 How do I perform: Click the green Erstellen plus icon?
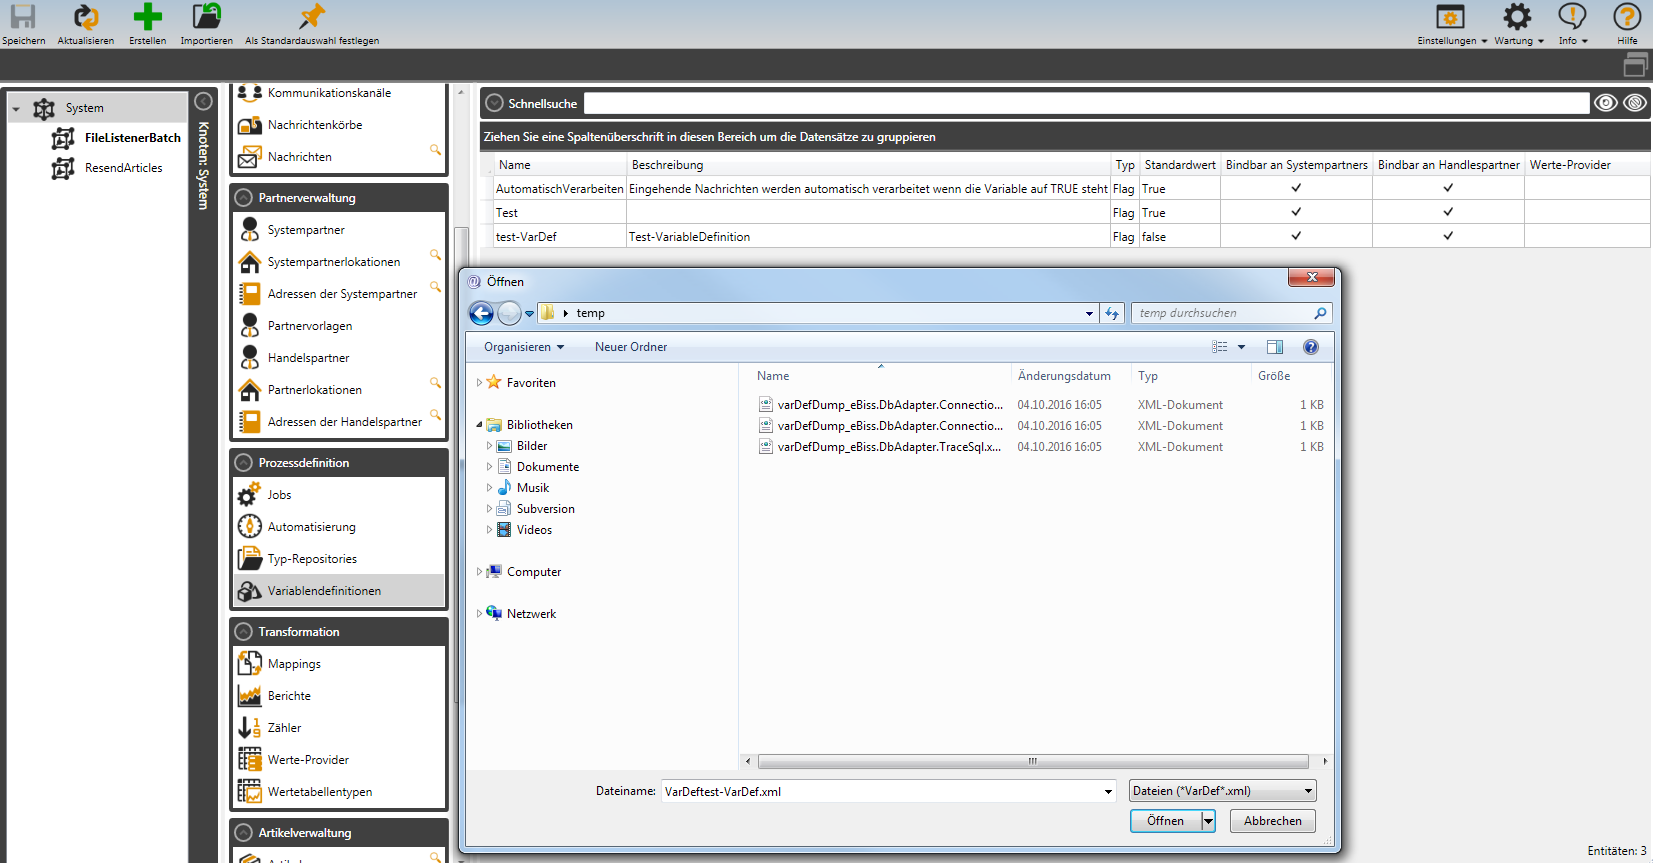[147, 17]
